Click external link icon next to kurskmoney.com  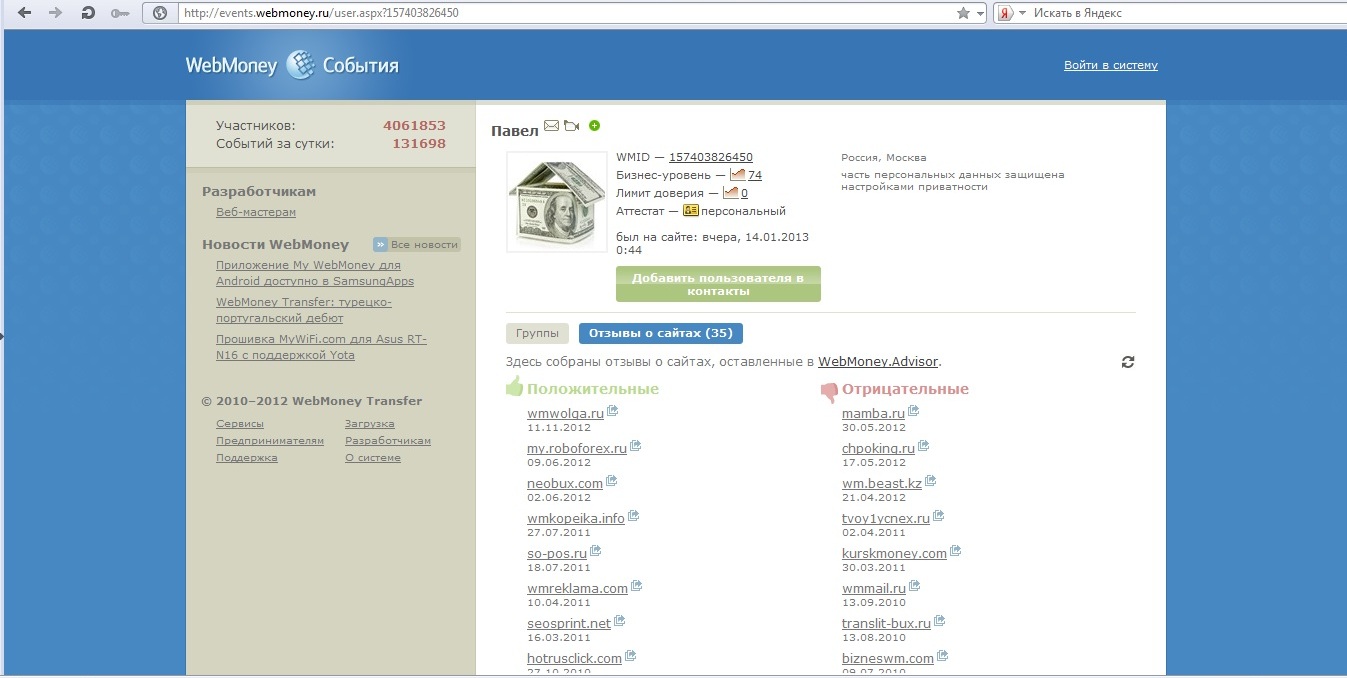[956, 551]
